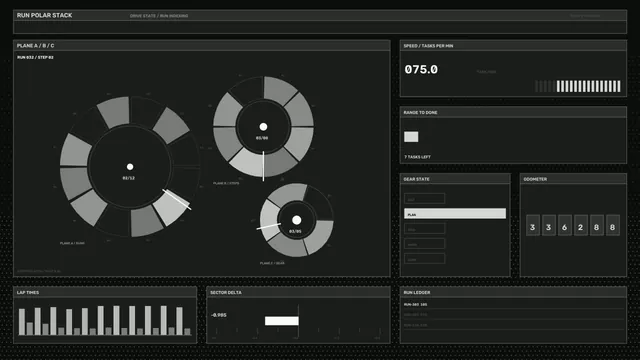This screenshot has height=360, width=640.
Task: Select the RUN LEDGER panel header
Action: coord(513,292)
